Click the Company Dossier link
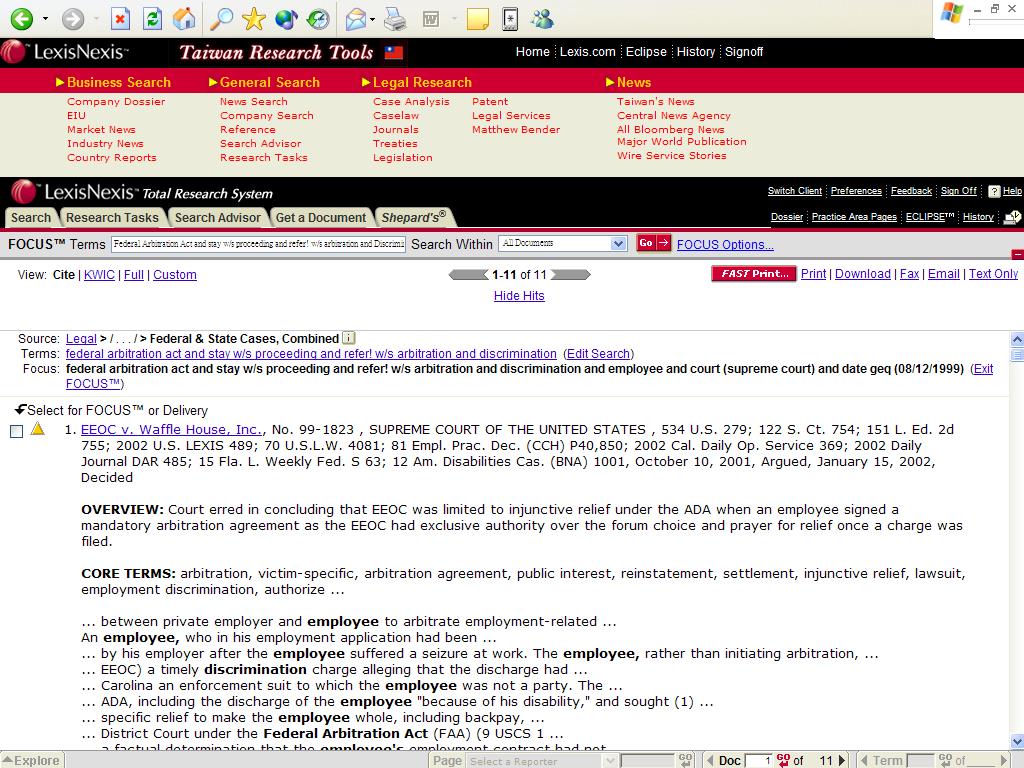This screenshot has height=768, width=1024. (116, 101)
